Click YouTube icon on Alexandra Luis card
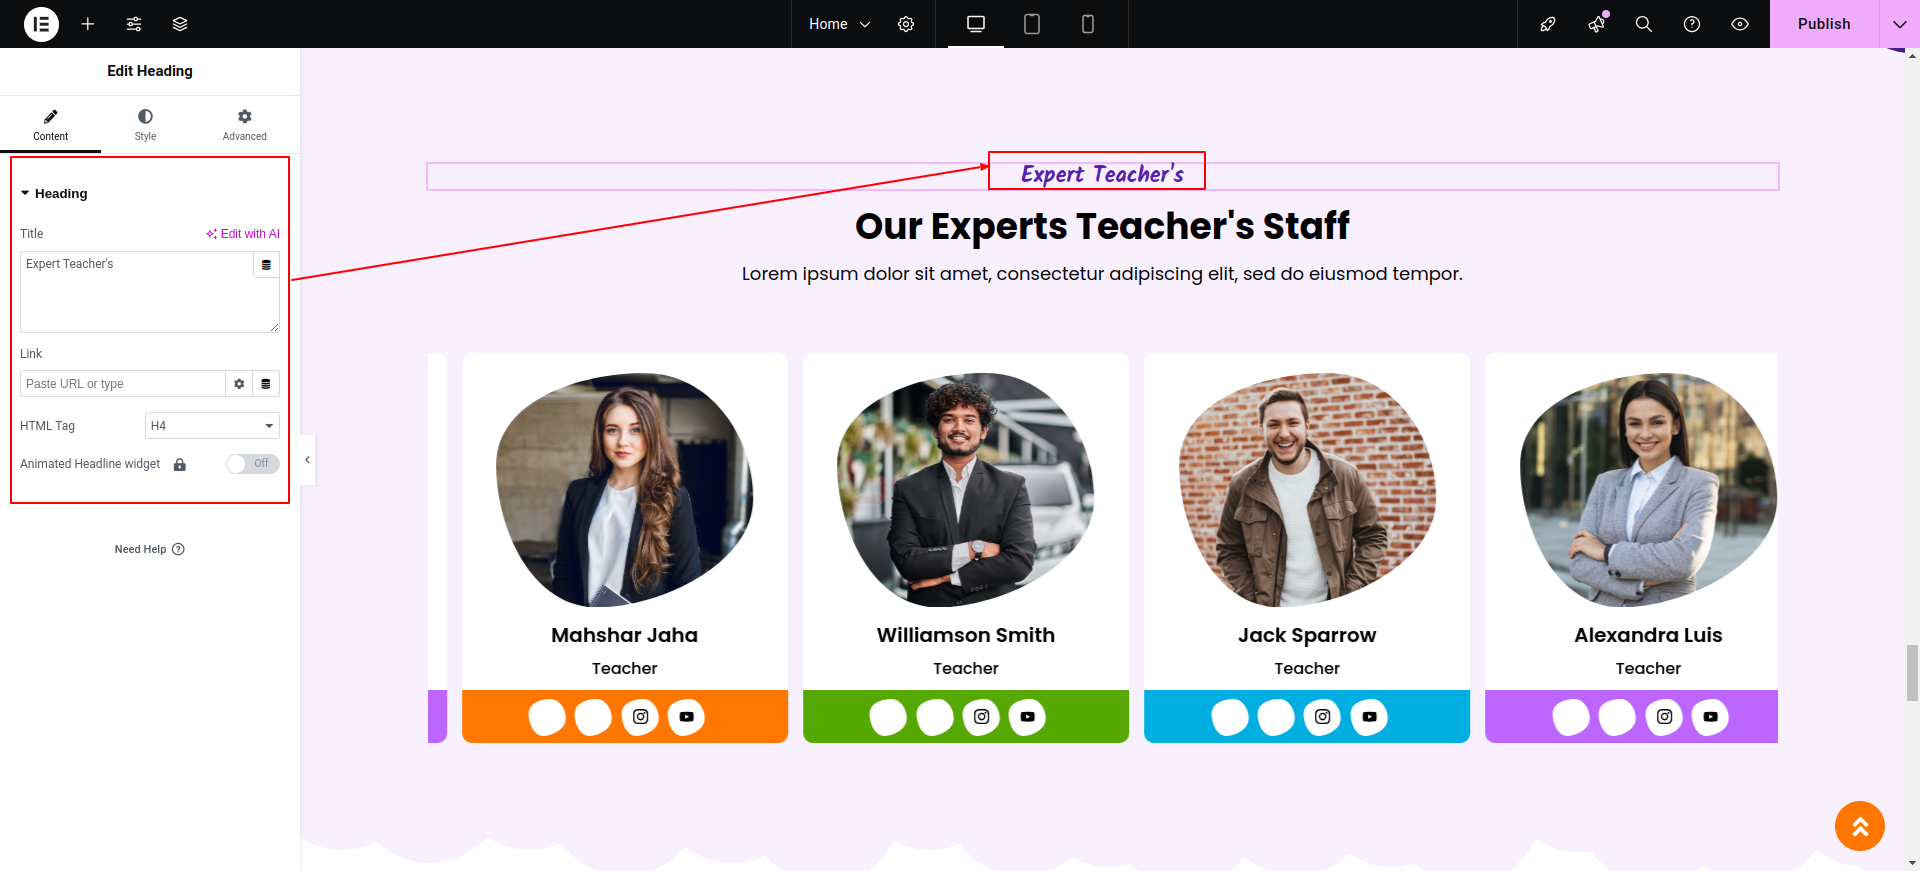This screenshot has height=871, width=1920. coord(1710,717)
